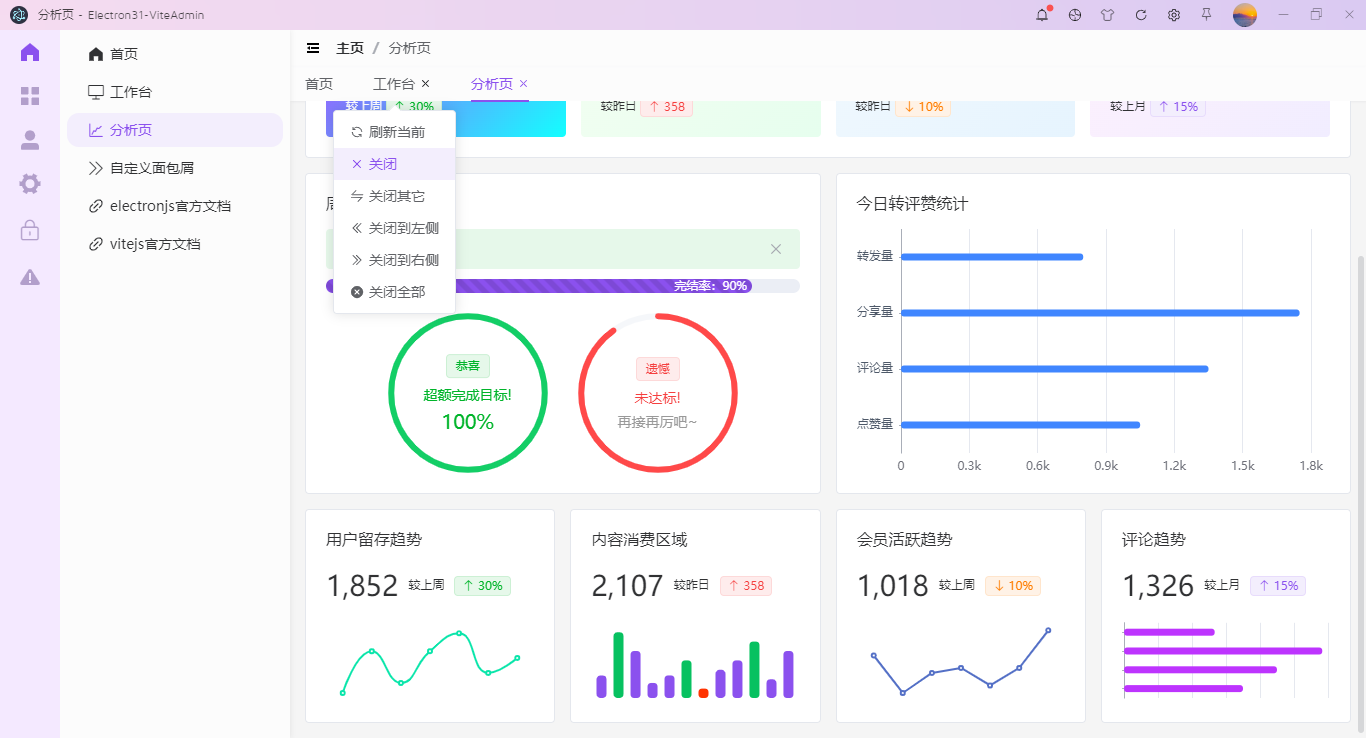Open the user icon in left rail
Image resolution: width=1366 pixels, height=738 pixels.
[x=30, y=140]
